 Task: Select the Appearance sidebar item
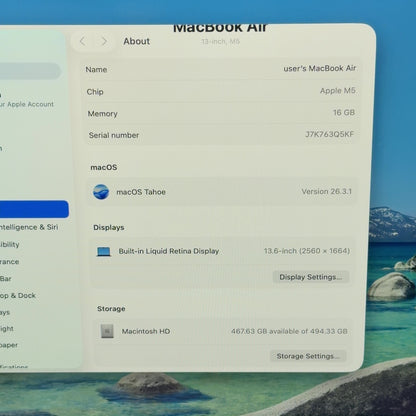pos(10,262)
